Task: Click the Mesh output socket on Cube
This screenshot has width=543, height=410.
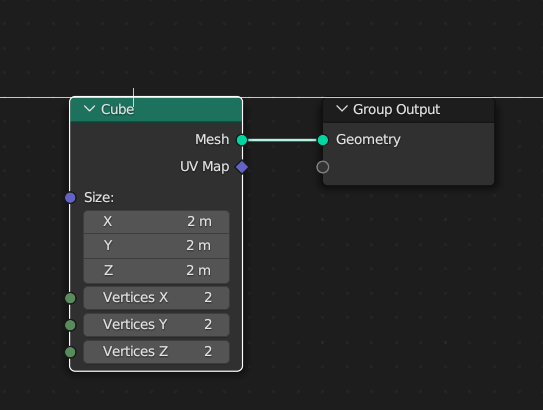Action: point(242,140)
